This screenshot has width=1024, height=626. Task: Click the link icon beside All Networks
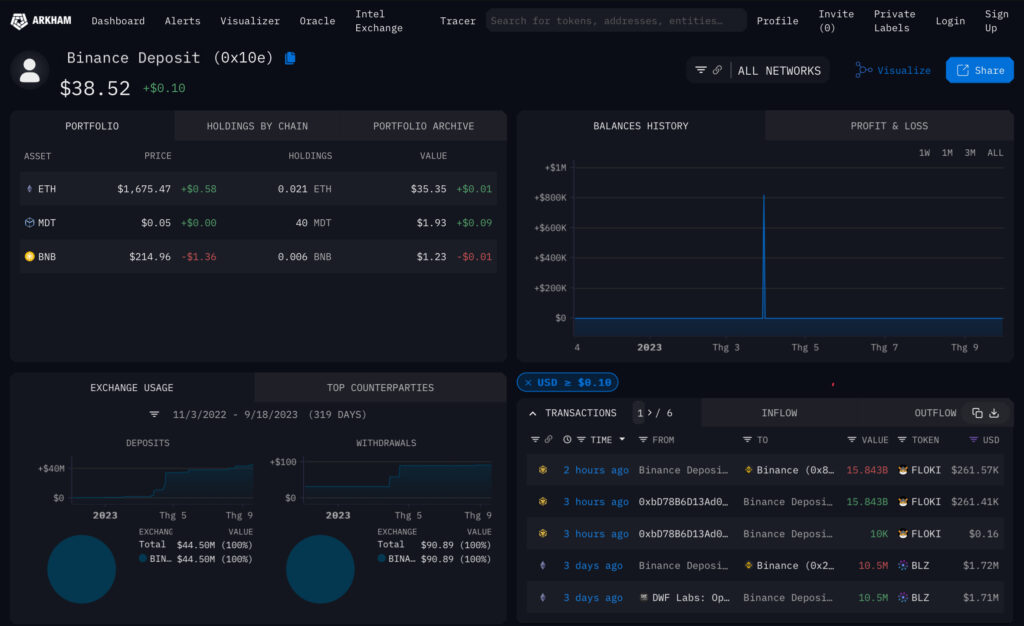click(717, 70)
